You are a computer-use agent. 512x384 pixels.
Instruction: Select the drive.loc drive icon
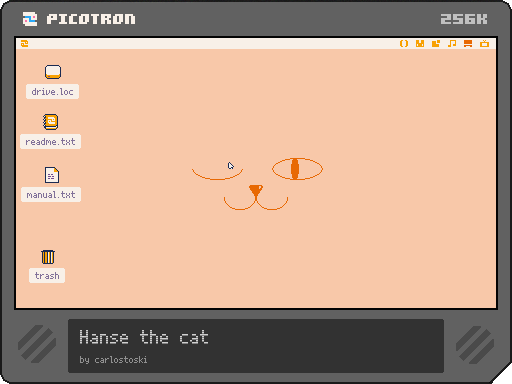coord(53,72)
